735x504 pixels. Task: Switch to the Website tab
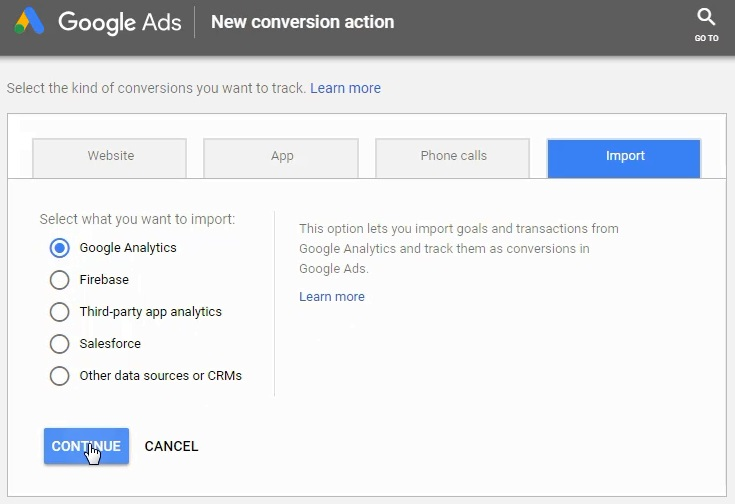[x=109, y=158]
